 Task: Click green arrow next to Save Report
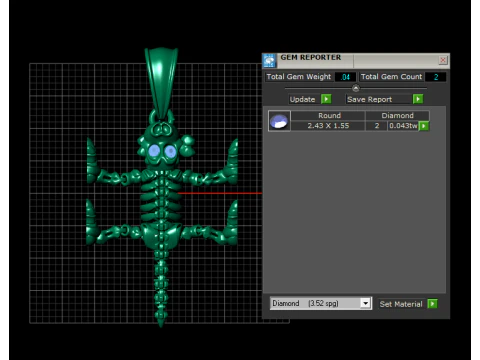(x=418, y=99)
